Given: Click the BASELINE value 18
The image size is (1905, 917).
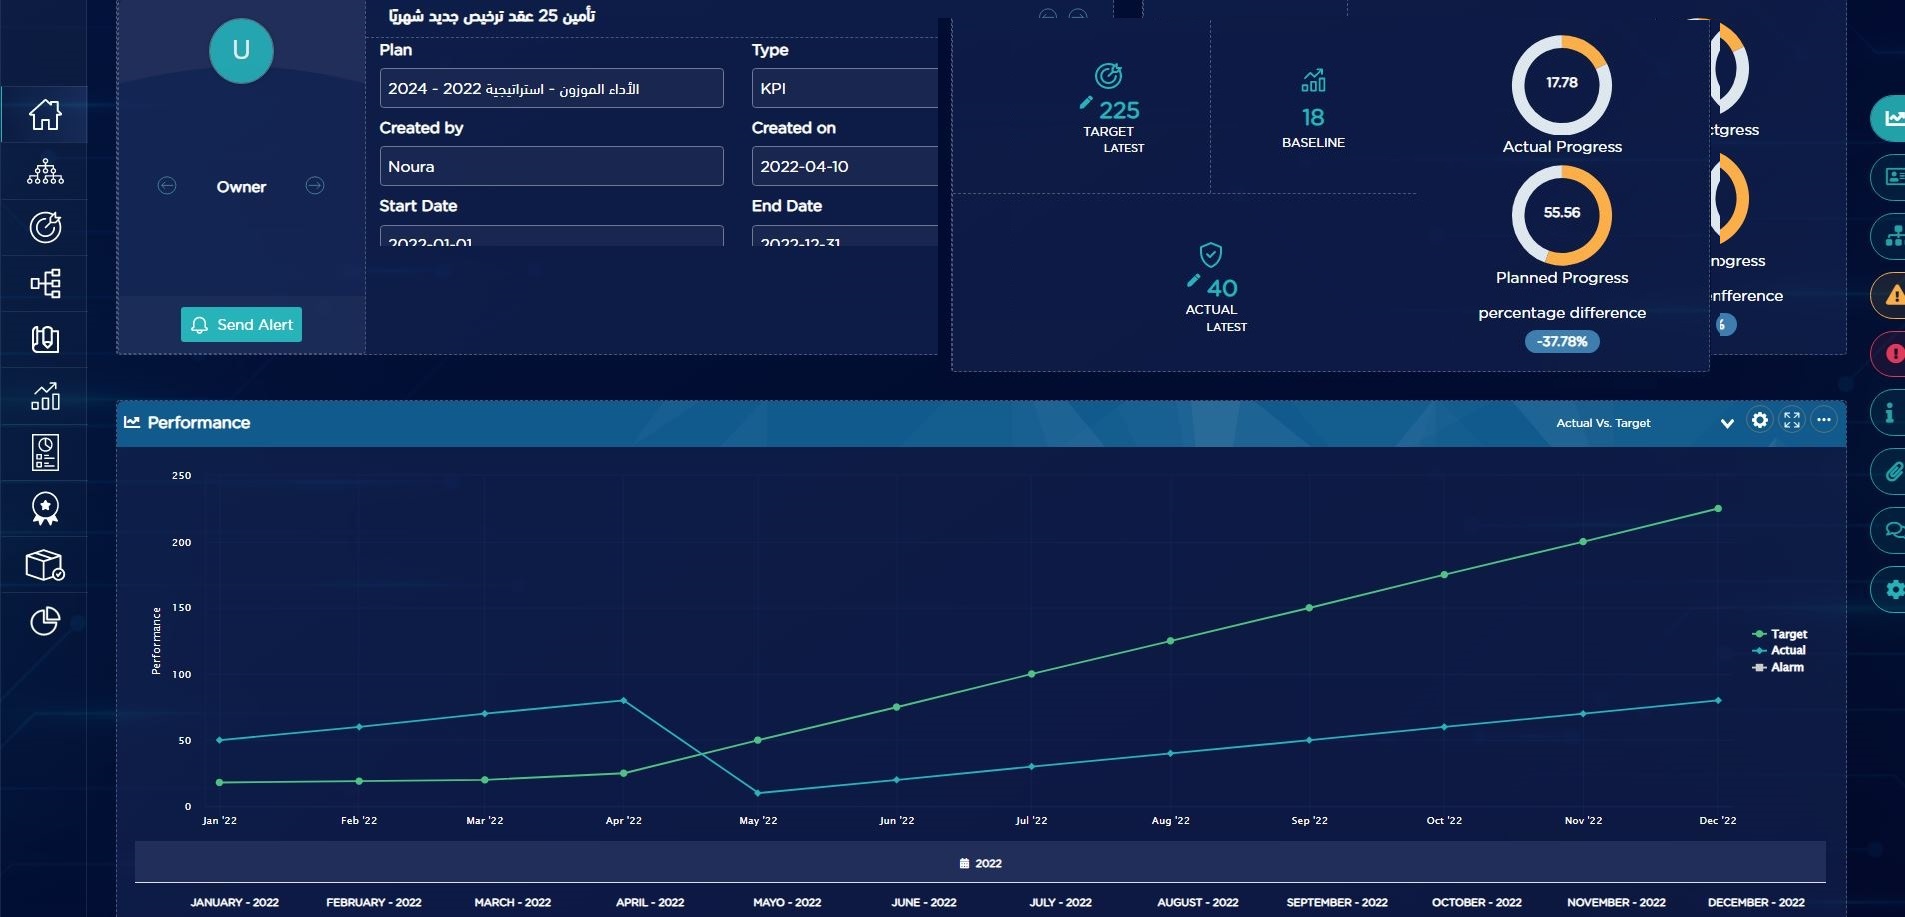Looking at the screenshot, I should click(1313, 117).
